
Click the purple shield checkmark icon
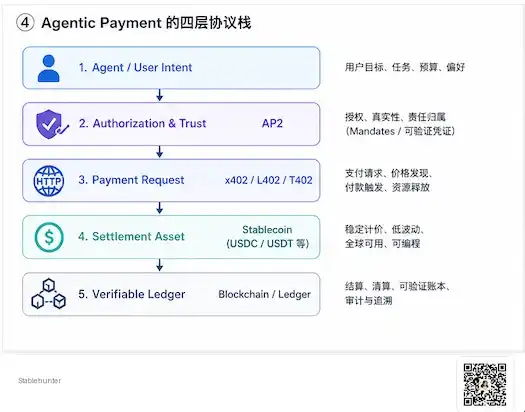pyautogui.click(x=52, y=124)
